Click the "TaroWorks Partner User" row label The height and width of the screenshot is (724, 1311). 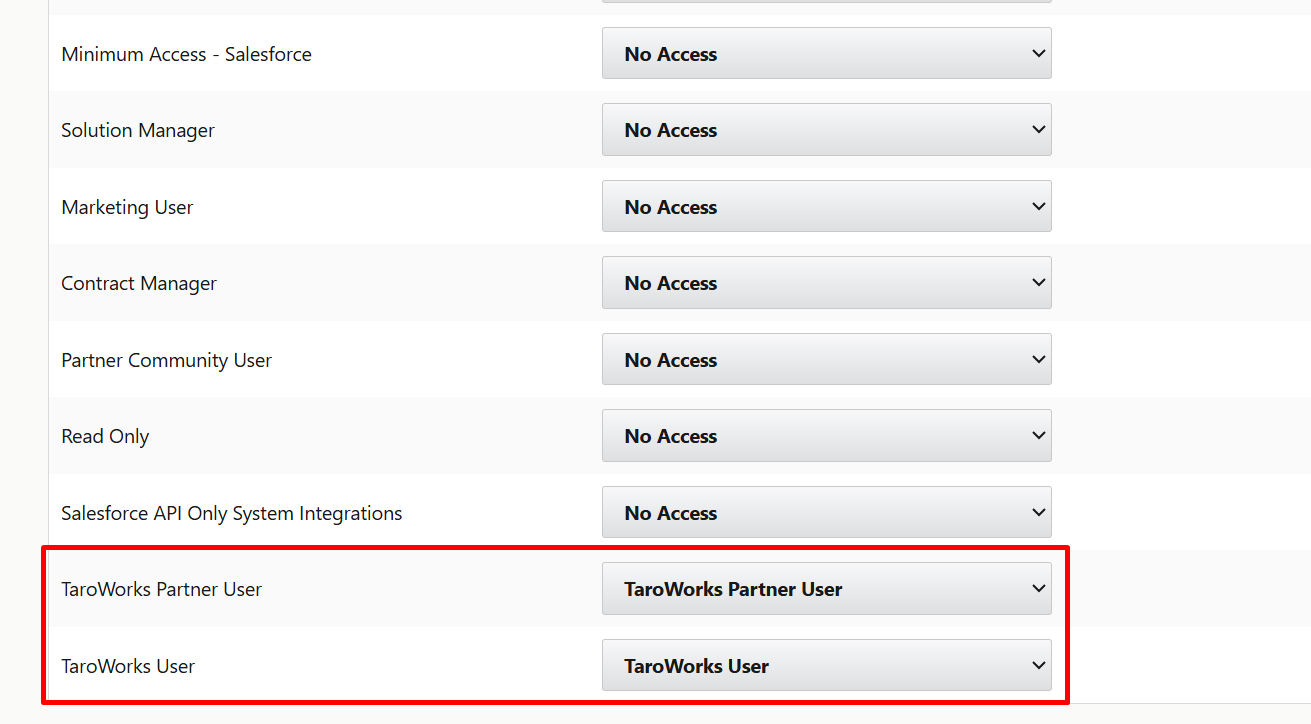pyautogui.click(x=161, y=589)
